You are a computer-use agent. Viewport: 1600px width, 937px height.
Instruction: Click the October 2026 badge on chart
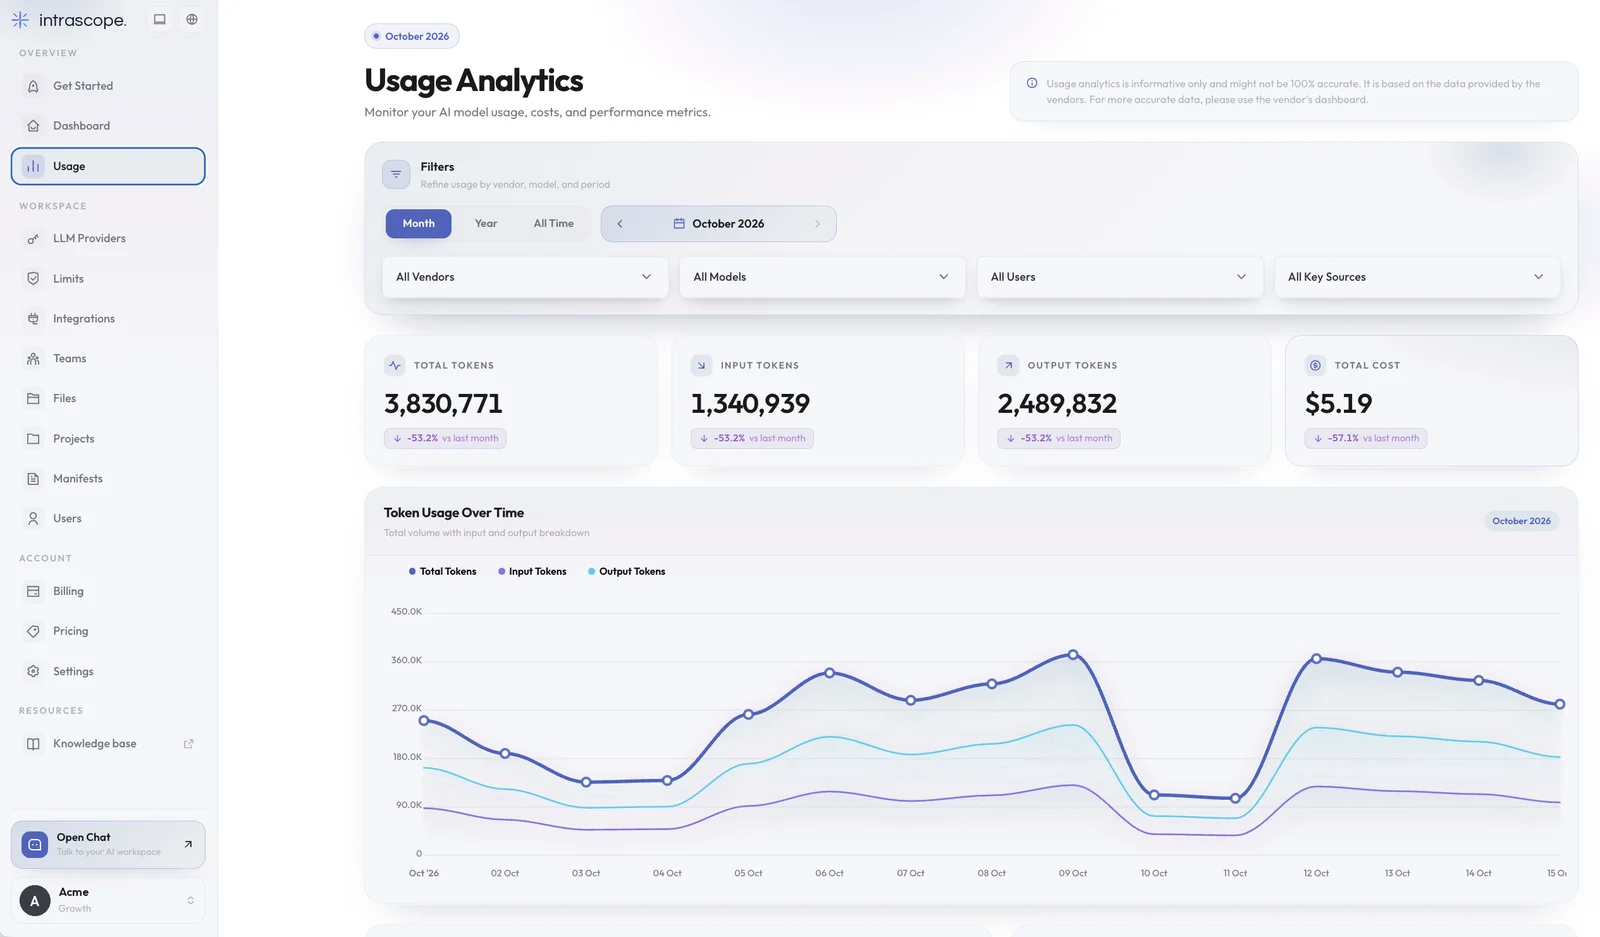click(x=1521, y=521)
